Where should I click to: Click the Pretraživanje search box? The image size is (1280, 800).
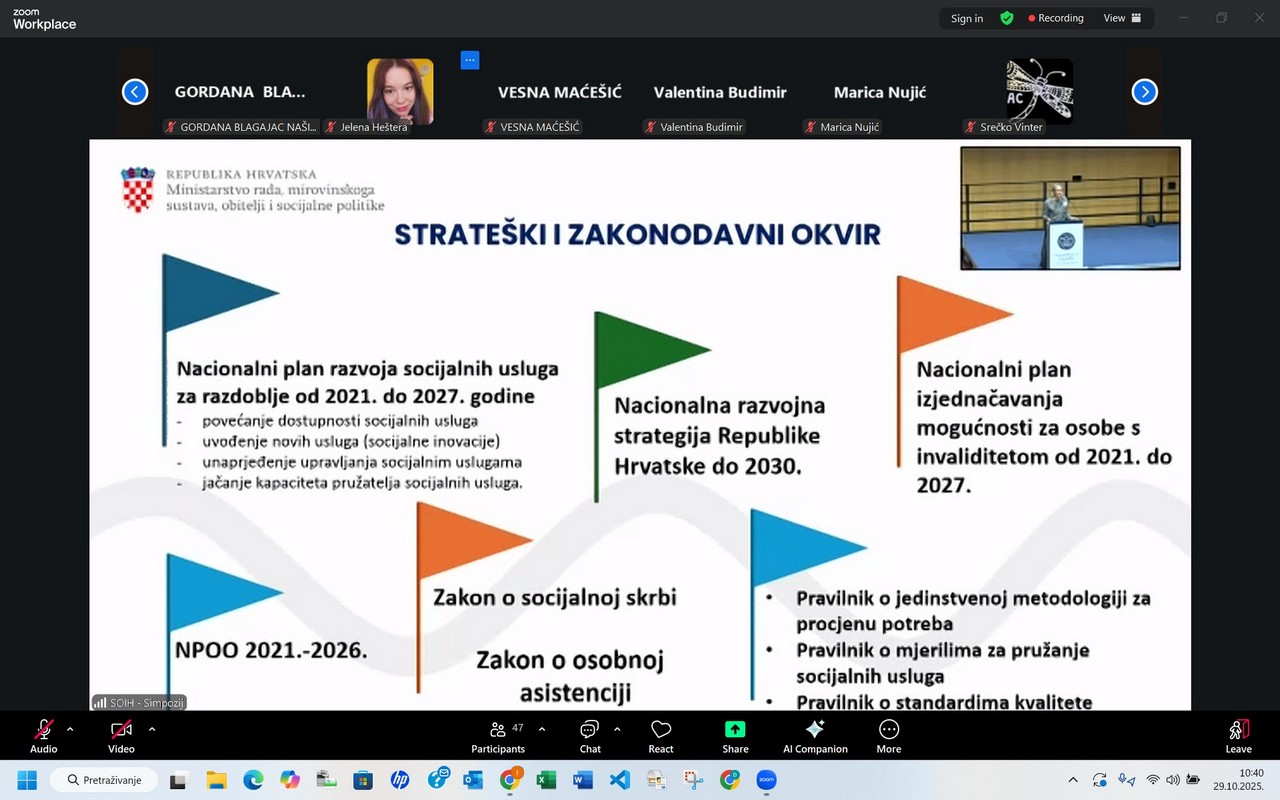(x=104, y=779)
